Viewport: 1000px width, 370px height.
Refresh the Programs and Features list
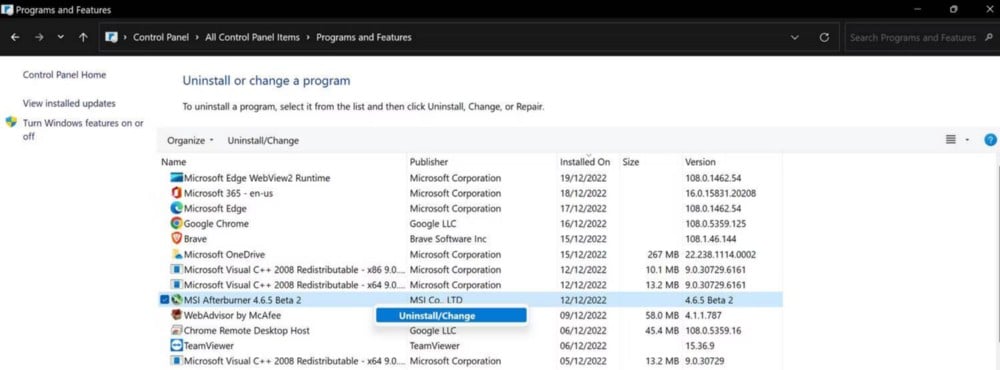pos(824,38)
